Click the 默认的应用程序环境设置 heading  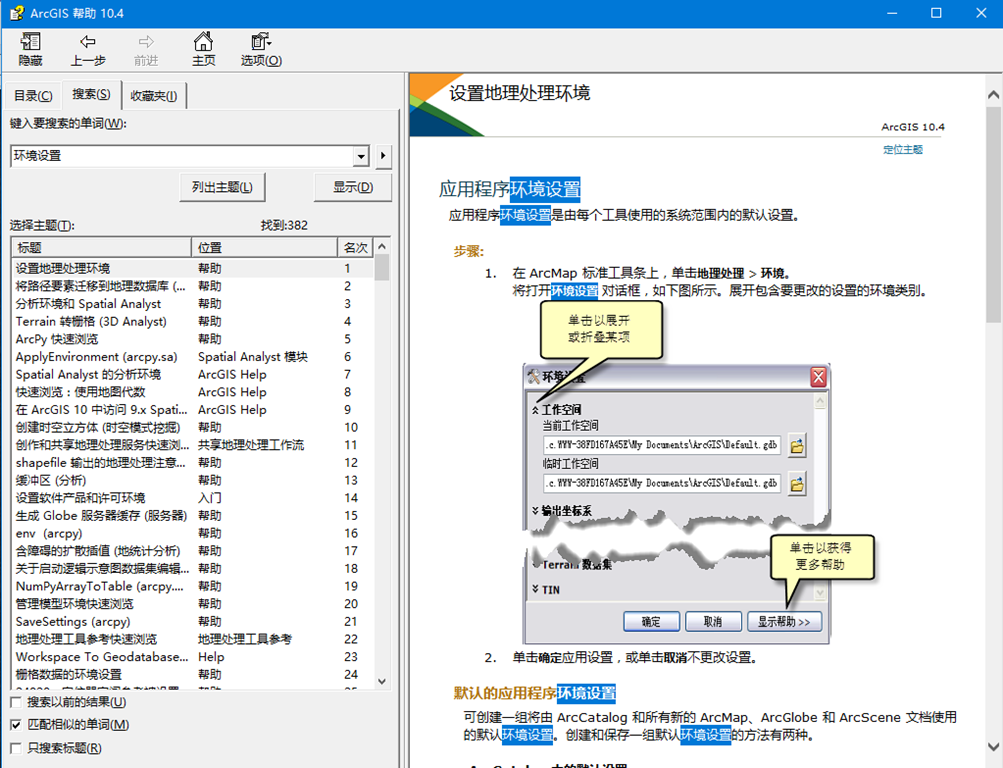tap(535, 693)
